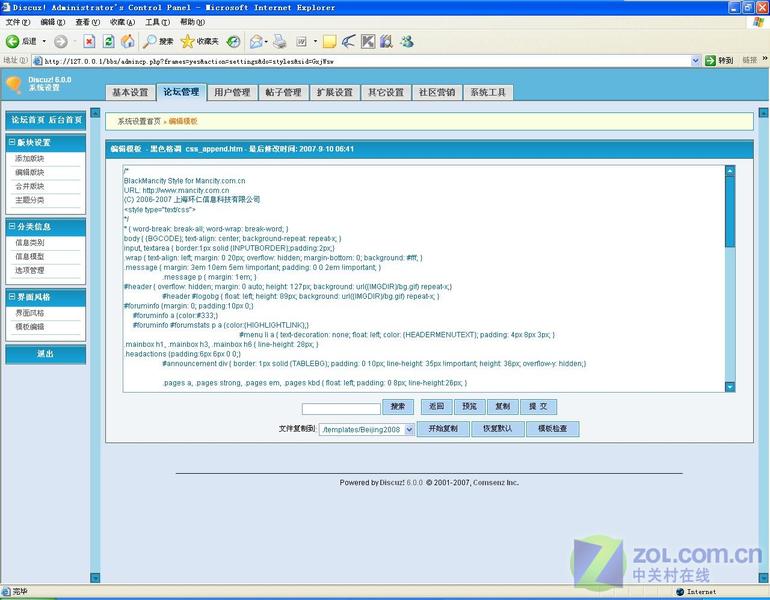Switch to the 其它设置 tab
The image size is (770, 600).
click(x=386, y=92)
